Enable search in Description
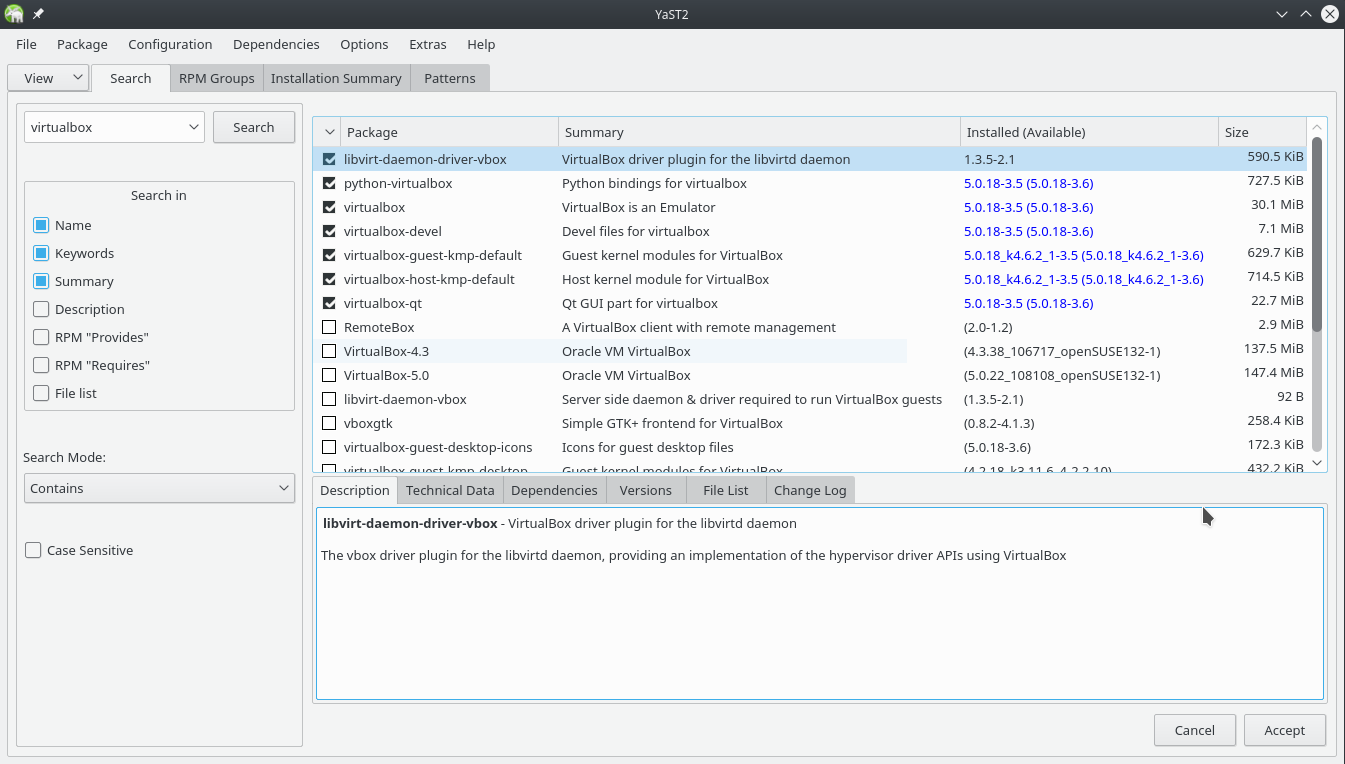The height and width of the screenshot is (764, 1345). click(41, 309)
